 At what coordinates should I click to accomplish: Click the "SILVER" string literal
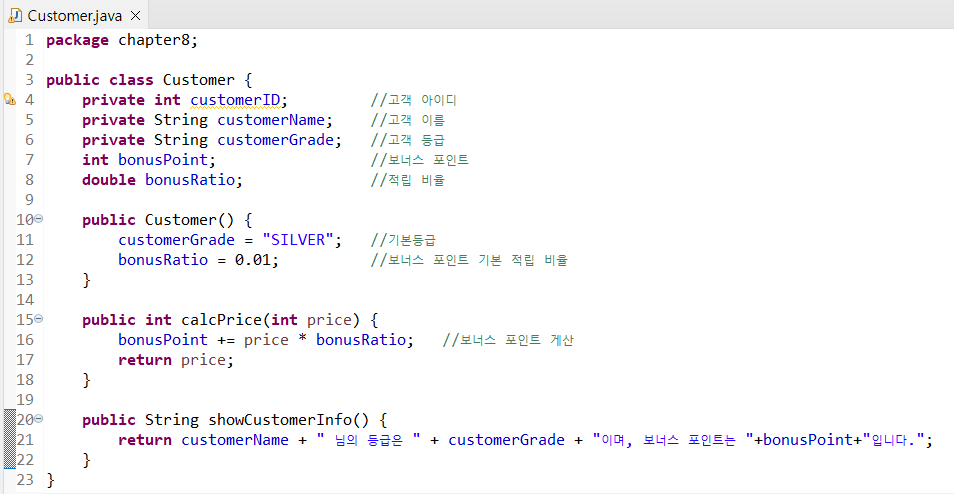(x=298, y=240)
